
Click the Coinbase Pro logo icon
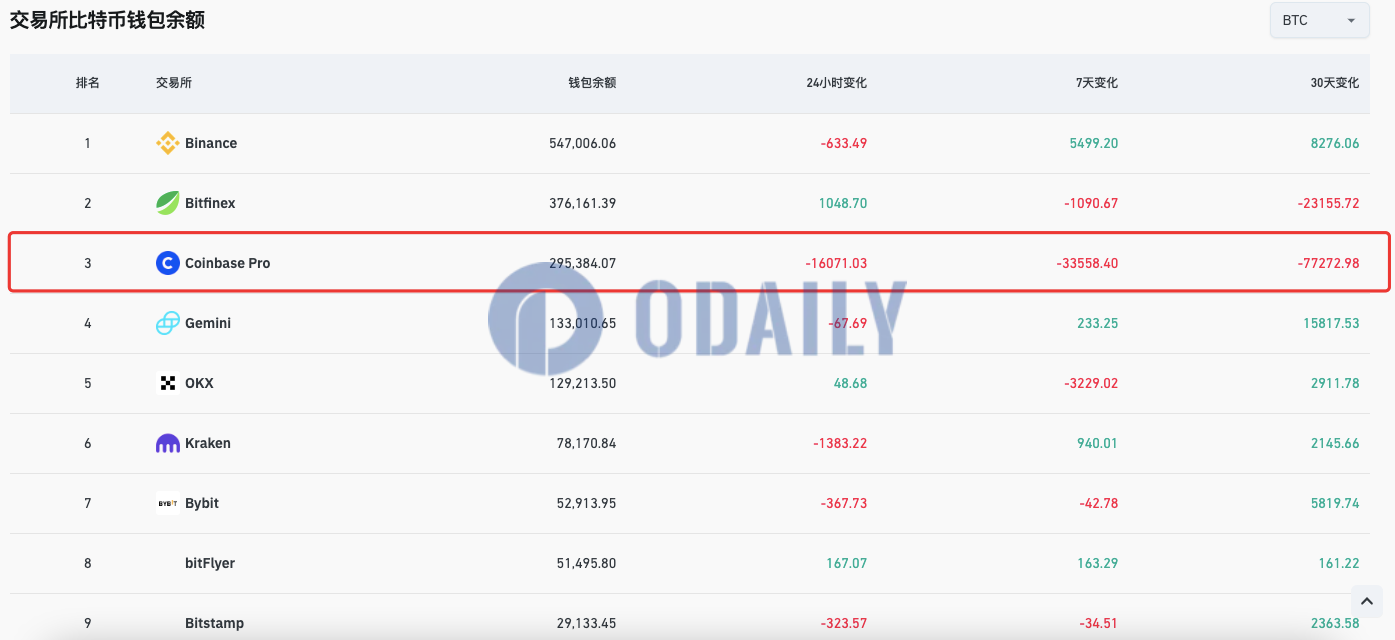point(168,263)
